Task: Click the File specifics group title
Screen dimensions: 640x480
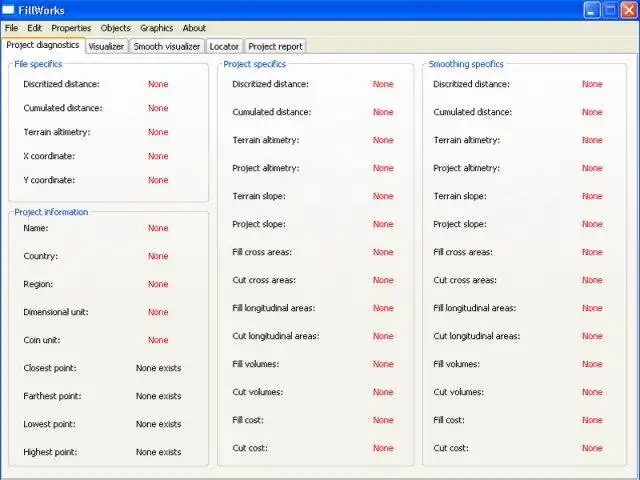Action: point(38,64)
